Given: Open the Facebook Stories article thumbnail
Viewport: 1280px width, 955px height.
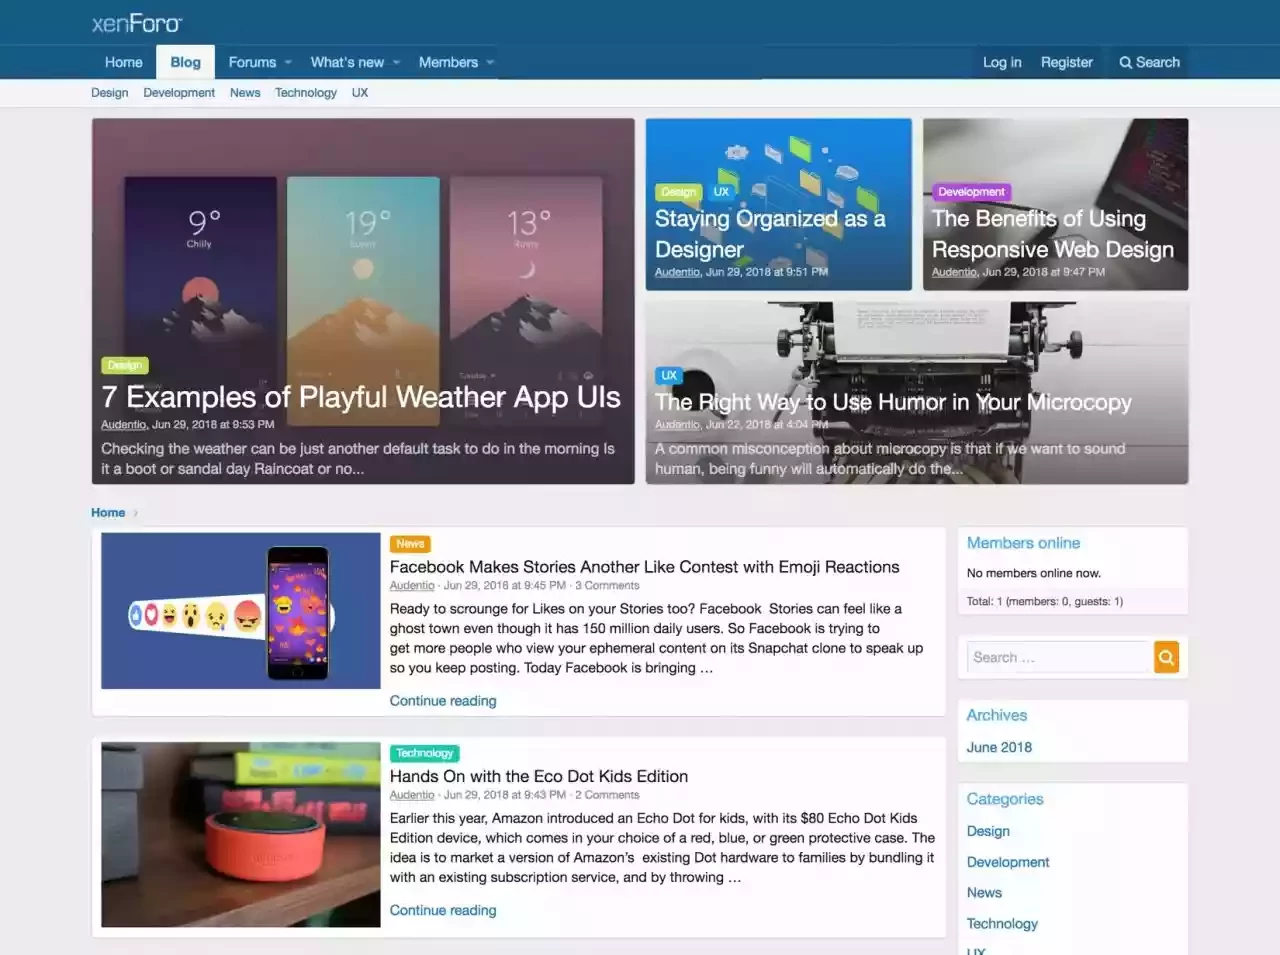Looking at the screenshot, I should point(241,611).
